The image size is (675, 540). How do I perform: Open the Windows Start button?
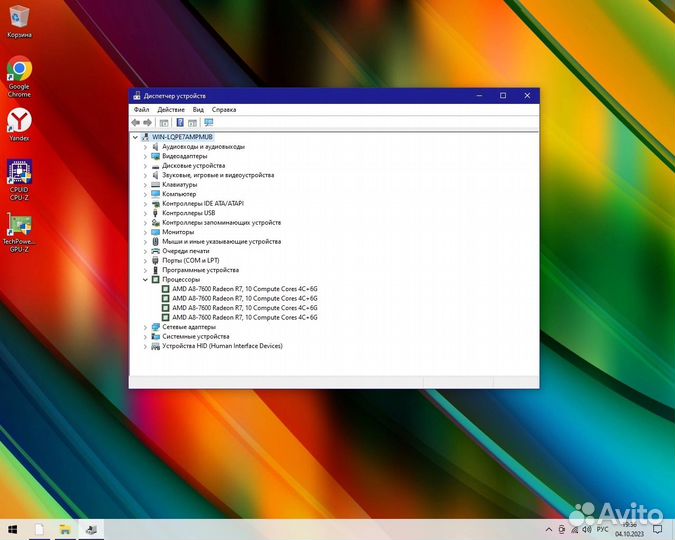point(12,530)
